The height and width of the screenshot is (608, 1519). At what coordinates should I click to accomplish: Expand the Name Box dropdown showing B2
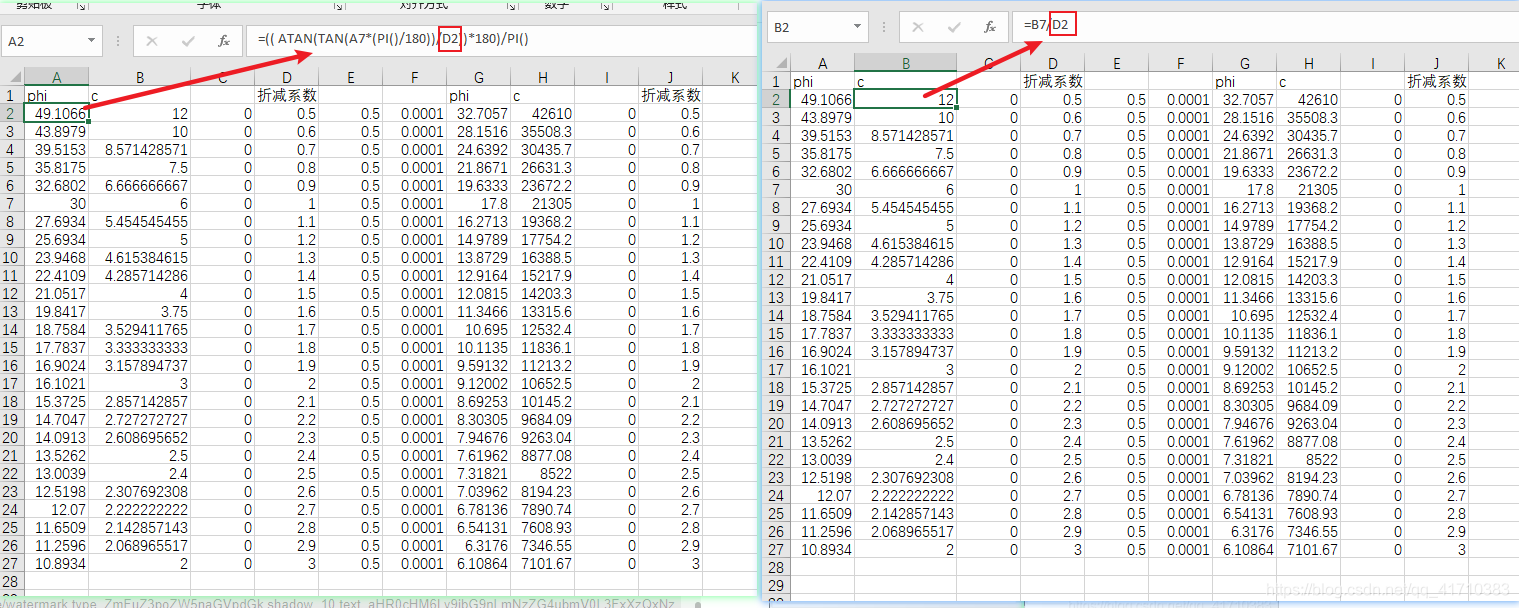[858, 27]
